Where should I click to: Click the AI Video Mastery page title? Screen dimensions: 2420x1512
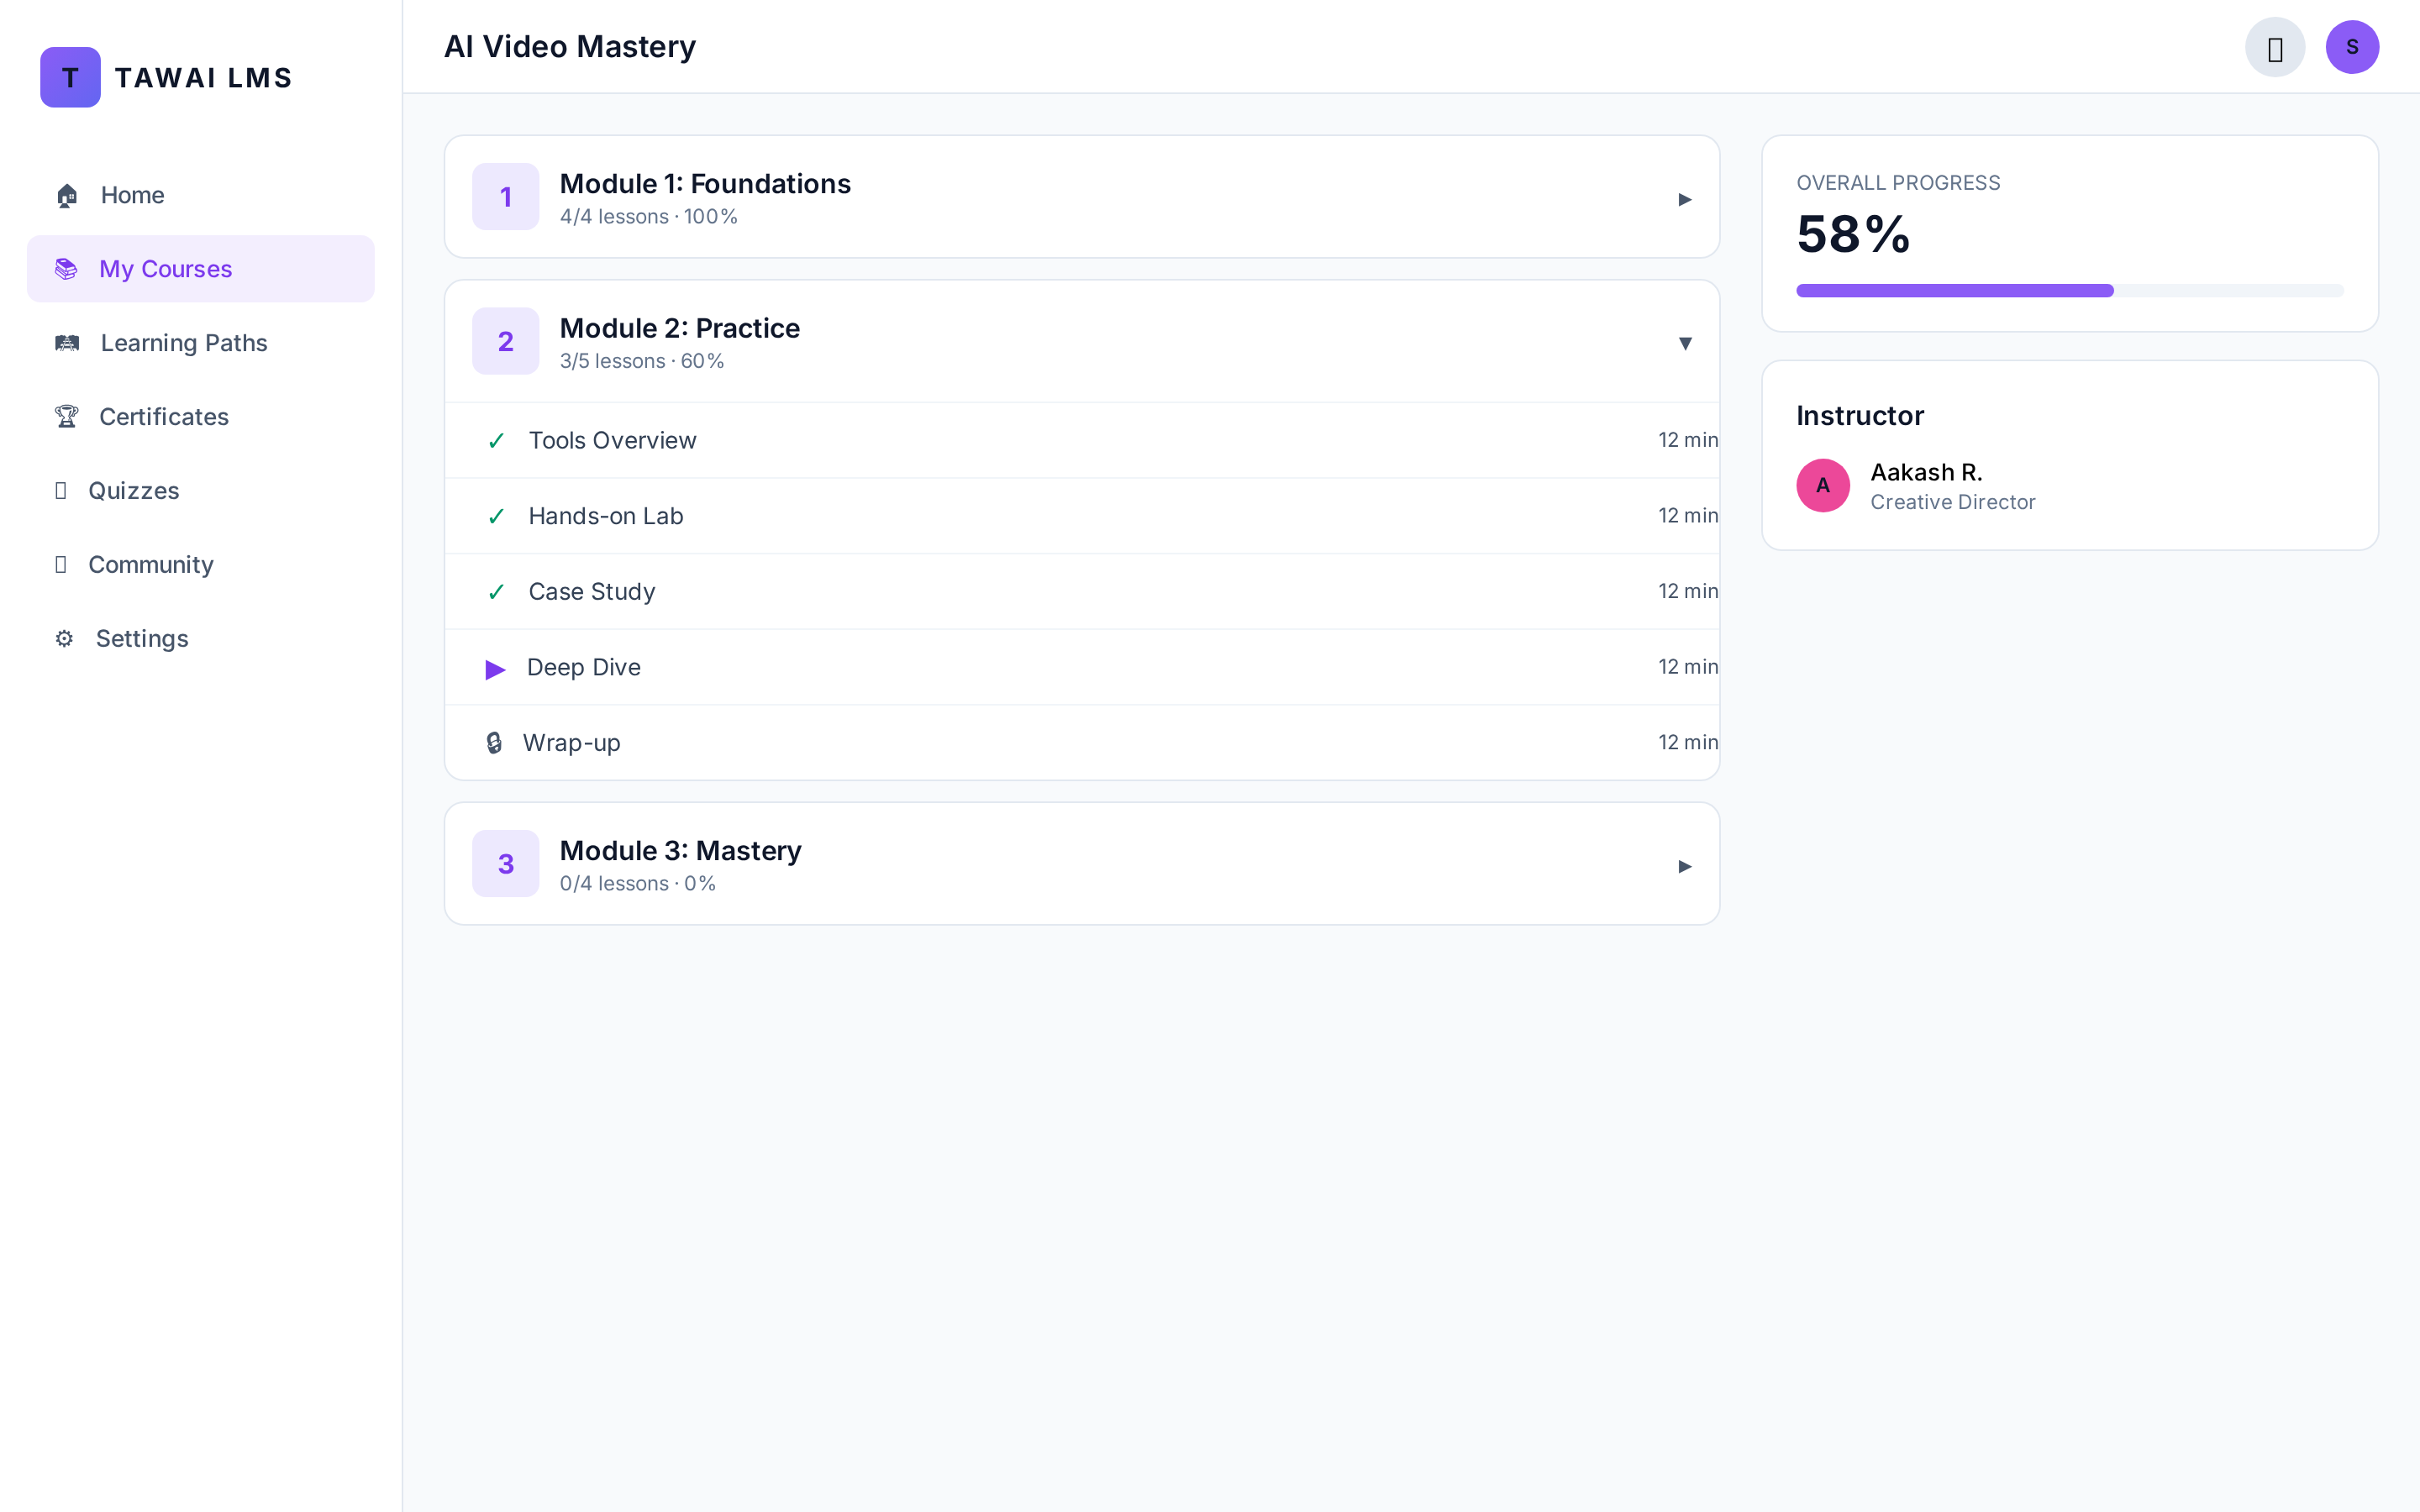pos(570,47)
